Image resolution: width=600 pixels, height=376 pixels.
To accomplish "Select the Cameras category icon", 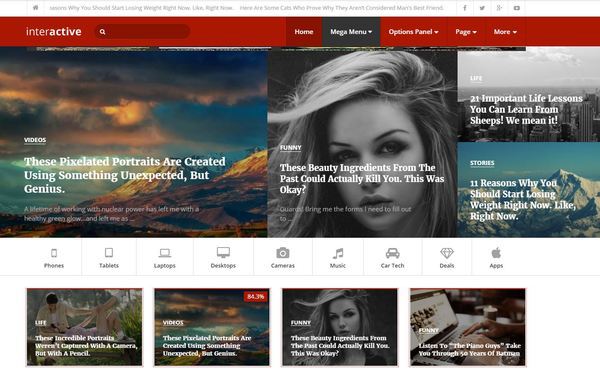I will [x=283, y=253].
